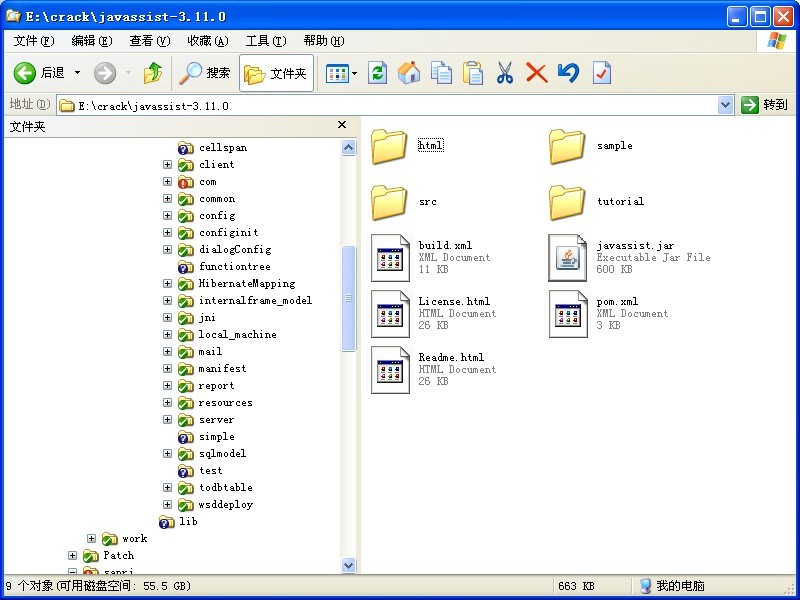Click the Forward green arrow button

(x=105, y=73)
